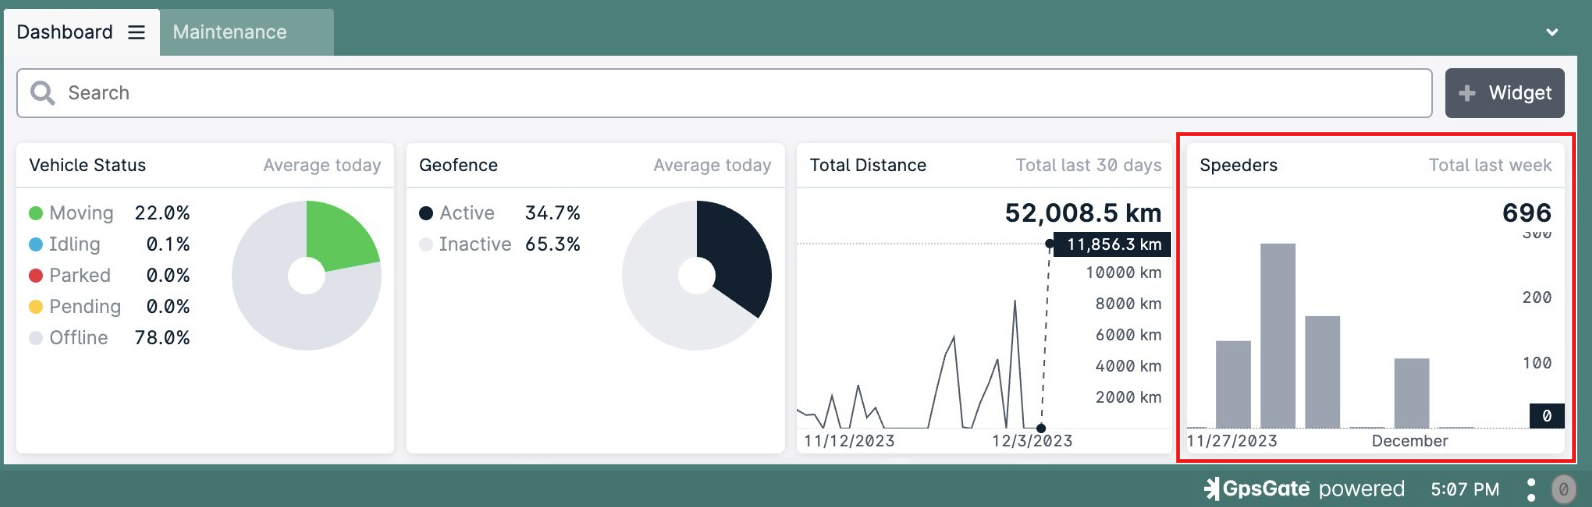Click 'Average today' in Vehicle Status widget
Screen dimensions: 1592x507
322,165
